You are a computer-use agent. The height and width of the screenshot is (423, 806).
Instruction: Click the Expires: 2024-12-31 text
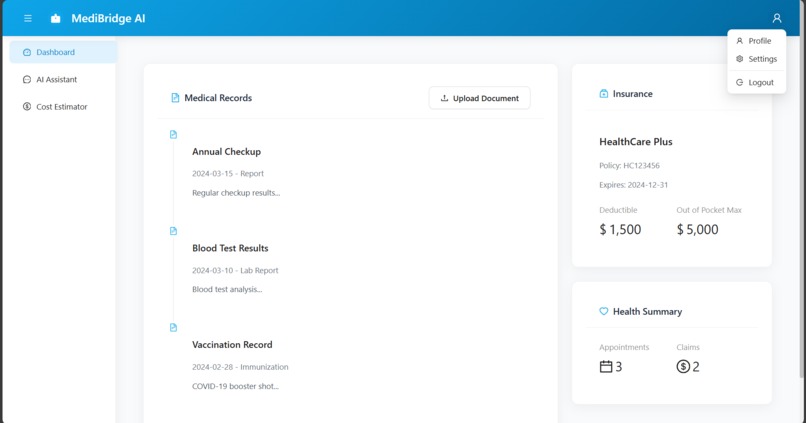point(634,185)
